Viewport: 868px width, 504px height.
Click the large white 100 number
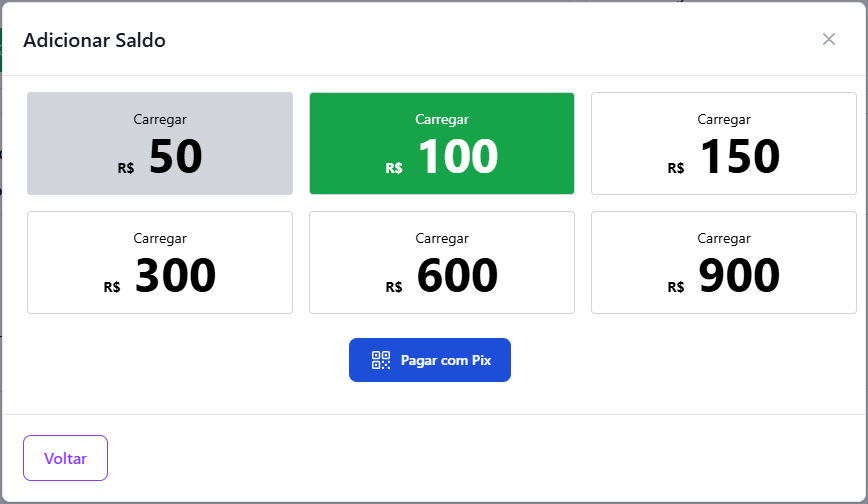(x=457, y=156)
